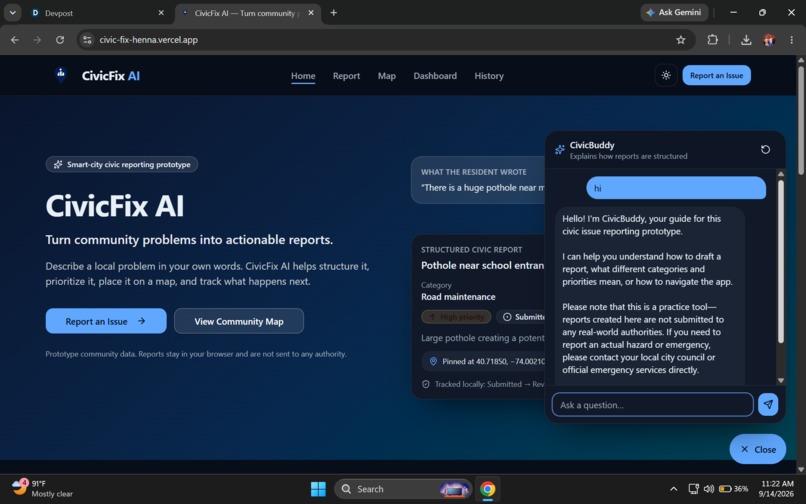806x504 pixels.
Task: Open the Windows Start menu
Action: click(x=318, y=489)
